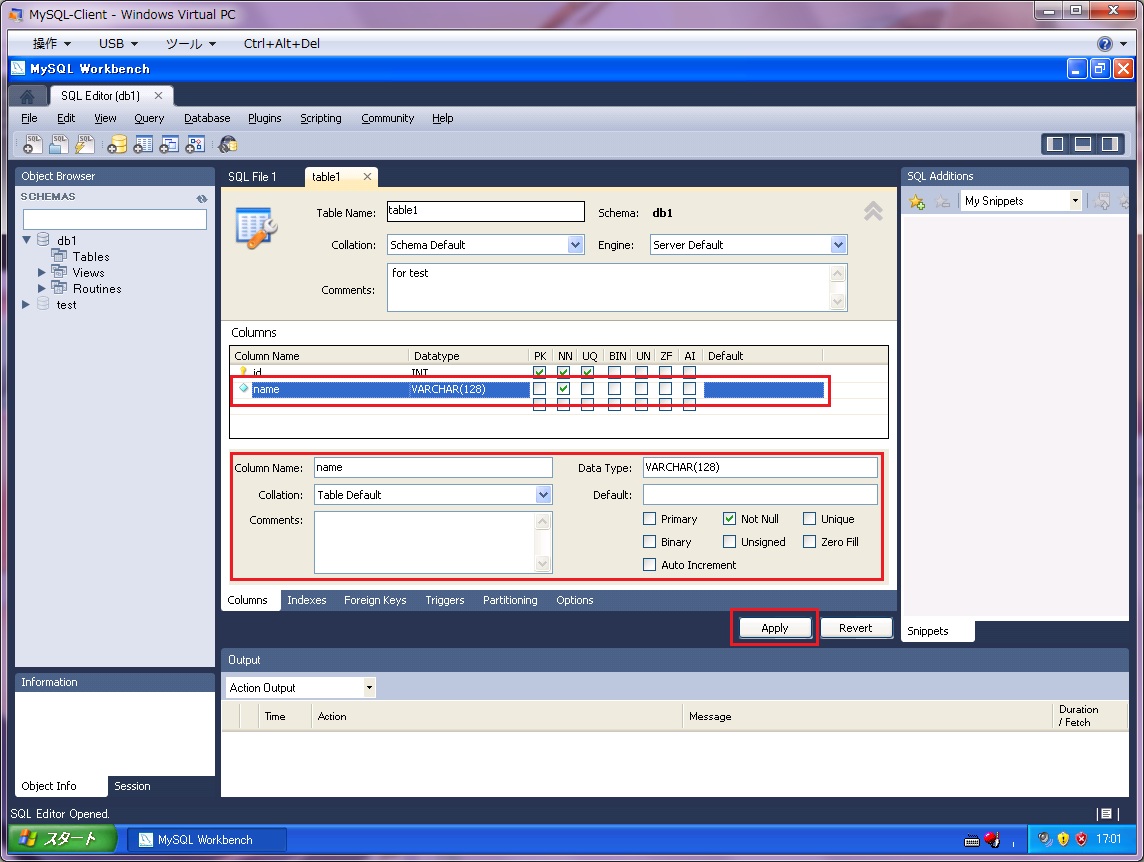Viewport: 1144px width, 862px height.
Task: Toggle the left sidebar panel
Action: click(1055, 144)
